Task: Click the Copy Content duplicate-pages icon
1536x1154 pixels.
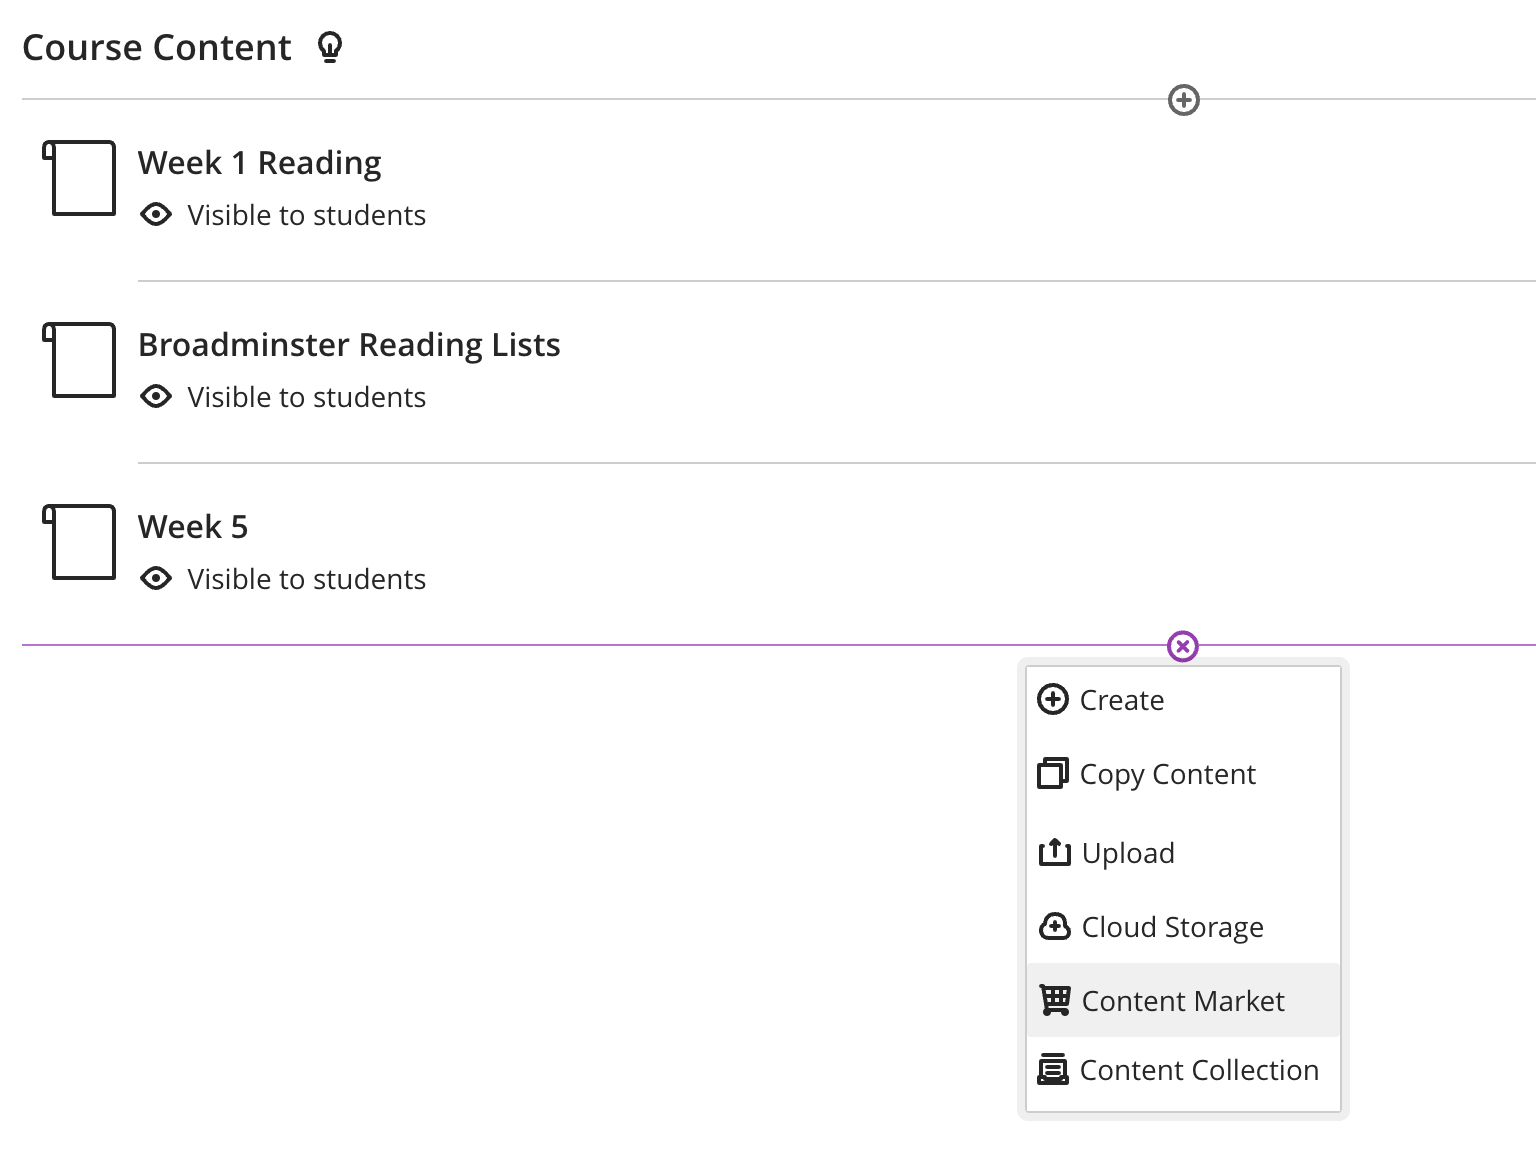Action: (1053, 773)
